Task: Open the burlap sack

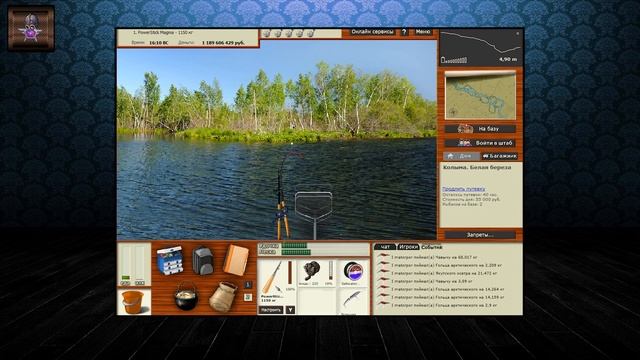Action: click(223, 297)
